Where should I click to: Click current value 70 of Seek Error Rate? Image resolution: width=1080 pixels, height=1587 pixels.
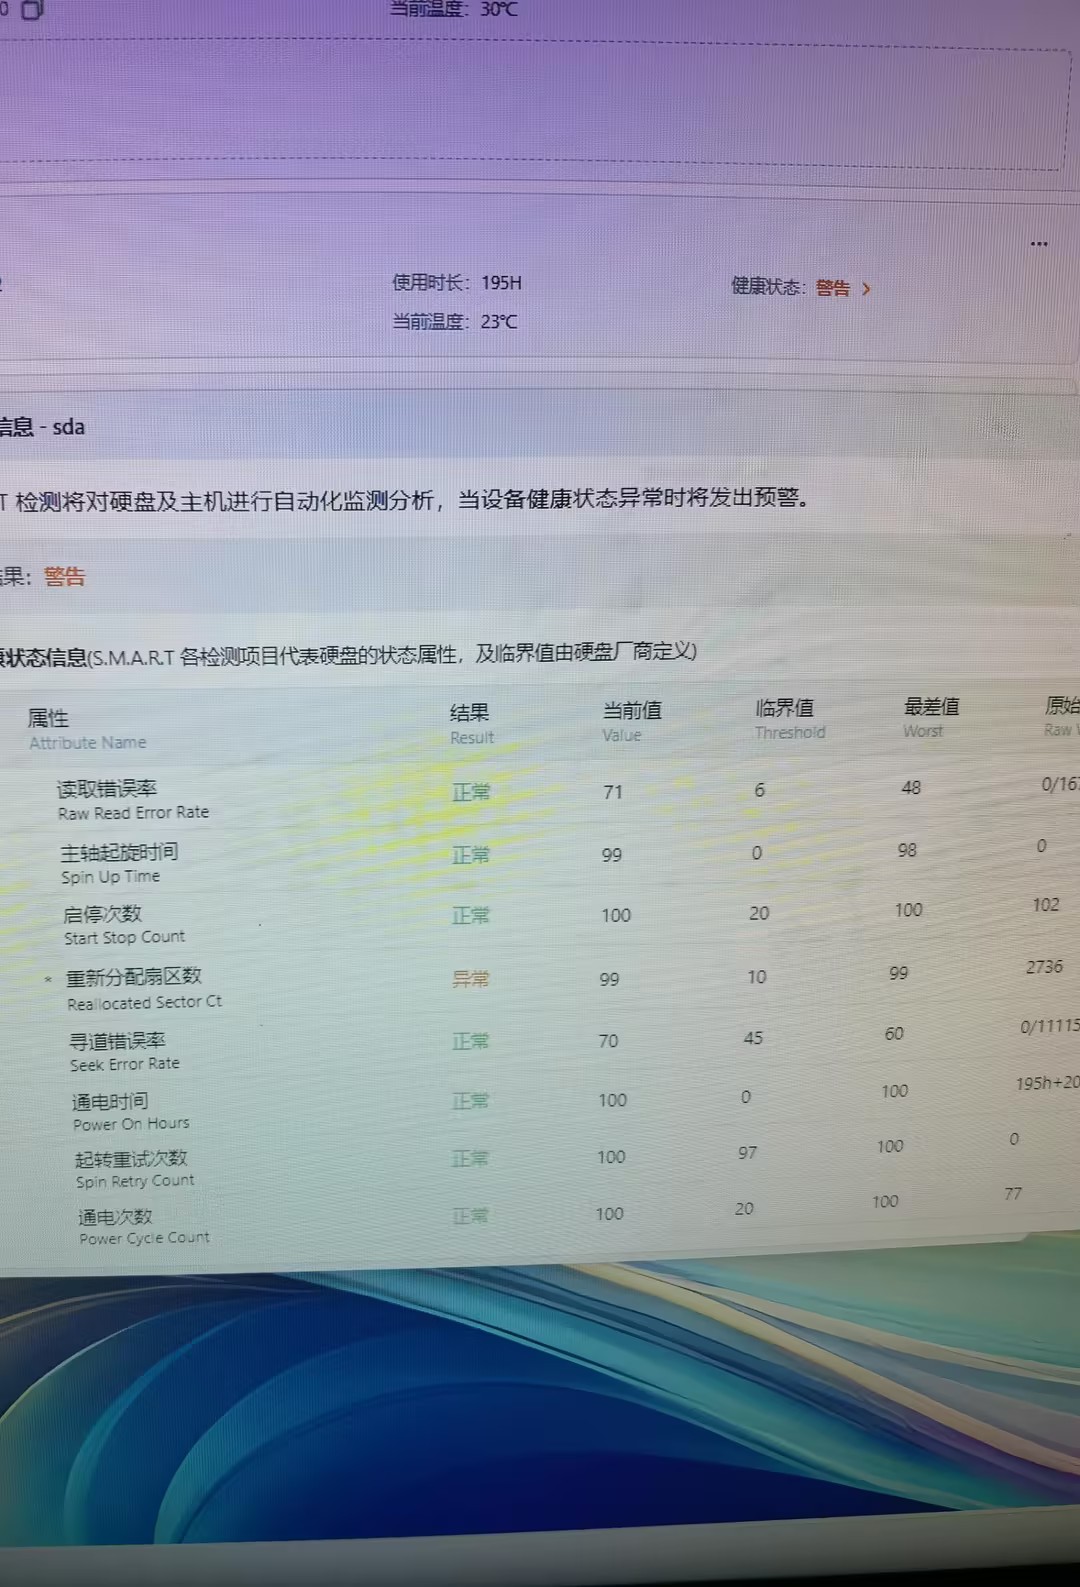pos(608,1041)
